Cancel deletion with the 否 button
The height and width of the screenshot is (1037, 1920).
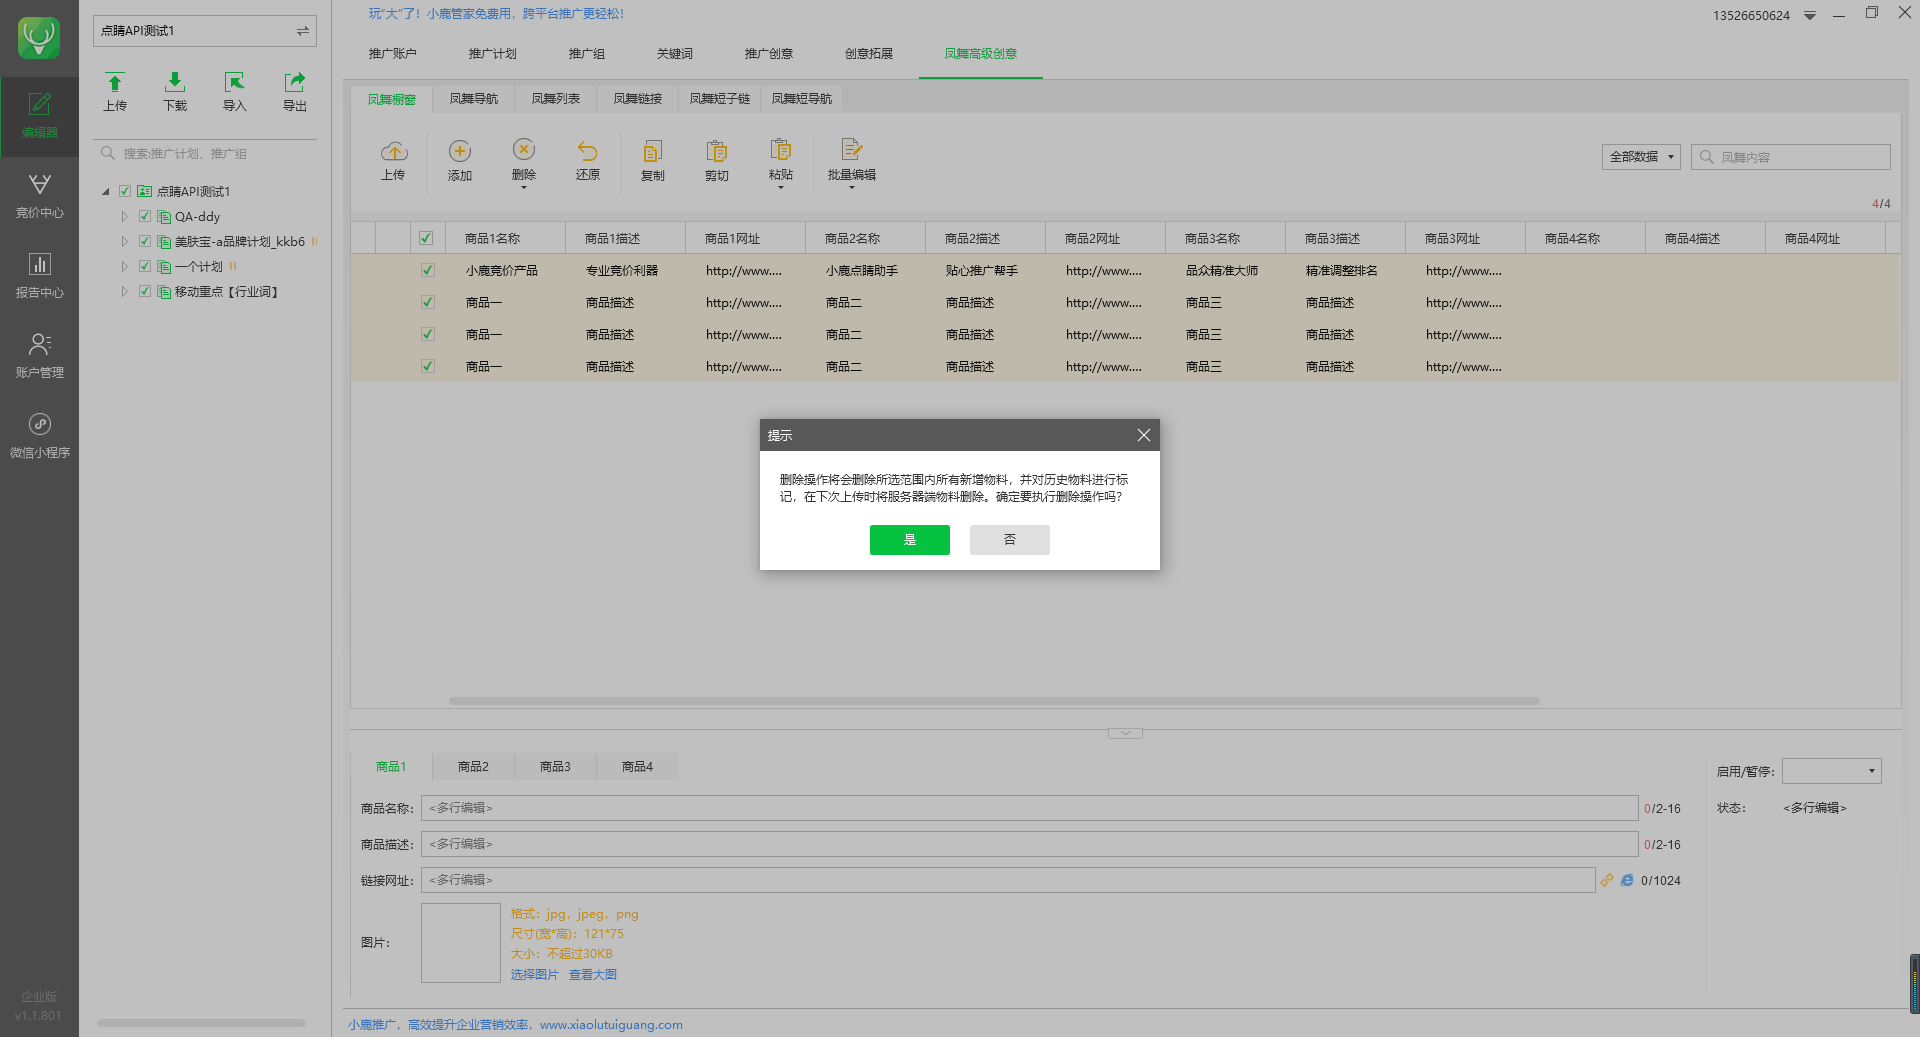click(x=1010, y=540)
